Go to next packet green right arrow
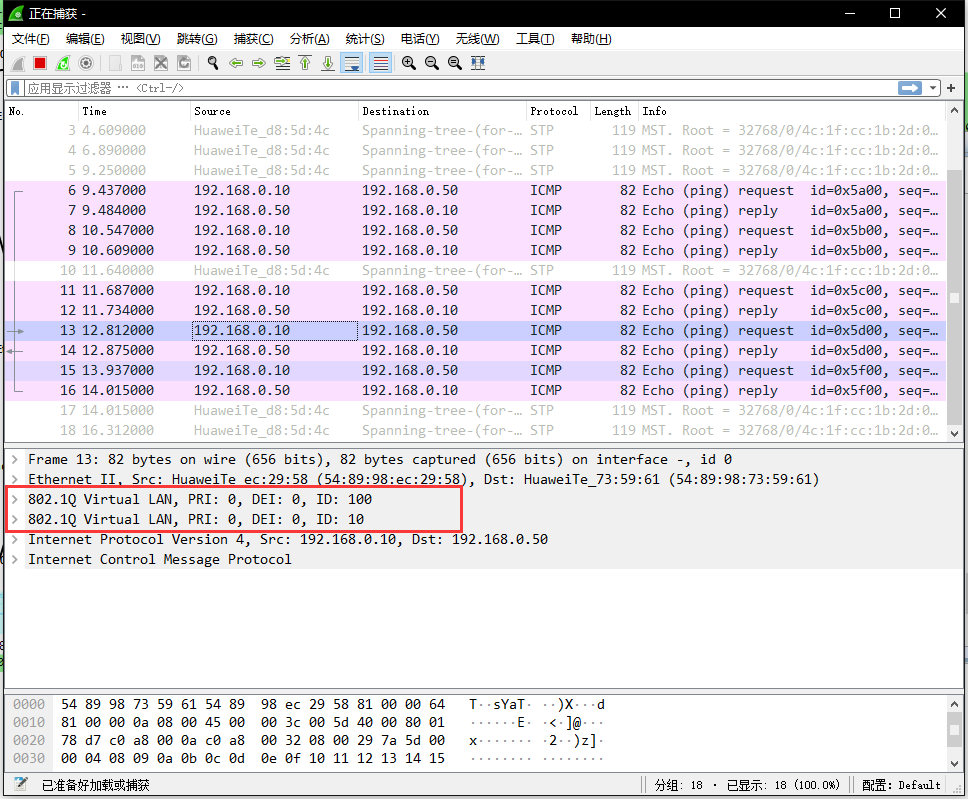This screenshot has width=968, height=799. [x=259, y=63]
